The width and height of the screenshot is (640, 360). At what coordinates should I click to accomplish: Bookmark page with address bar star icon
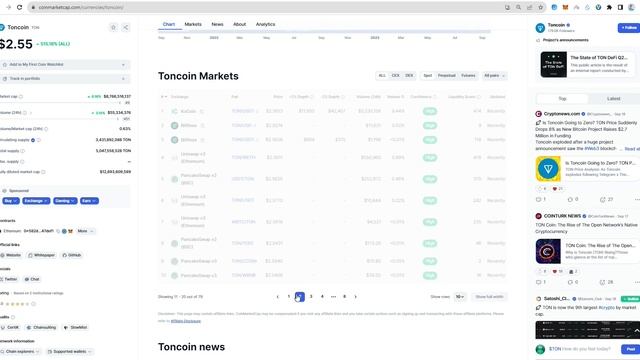[540, 7]
